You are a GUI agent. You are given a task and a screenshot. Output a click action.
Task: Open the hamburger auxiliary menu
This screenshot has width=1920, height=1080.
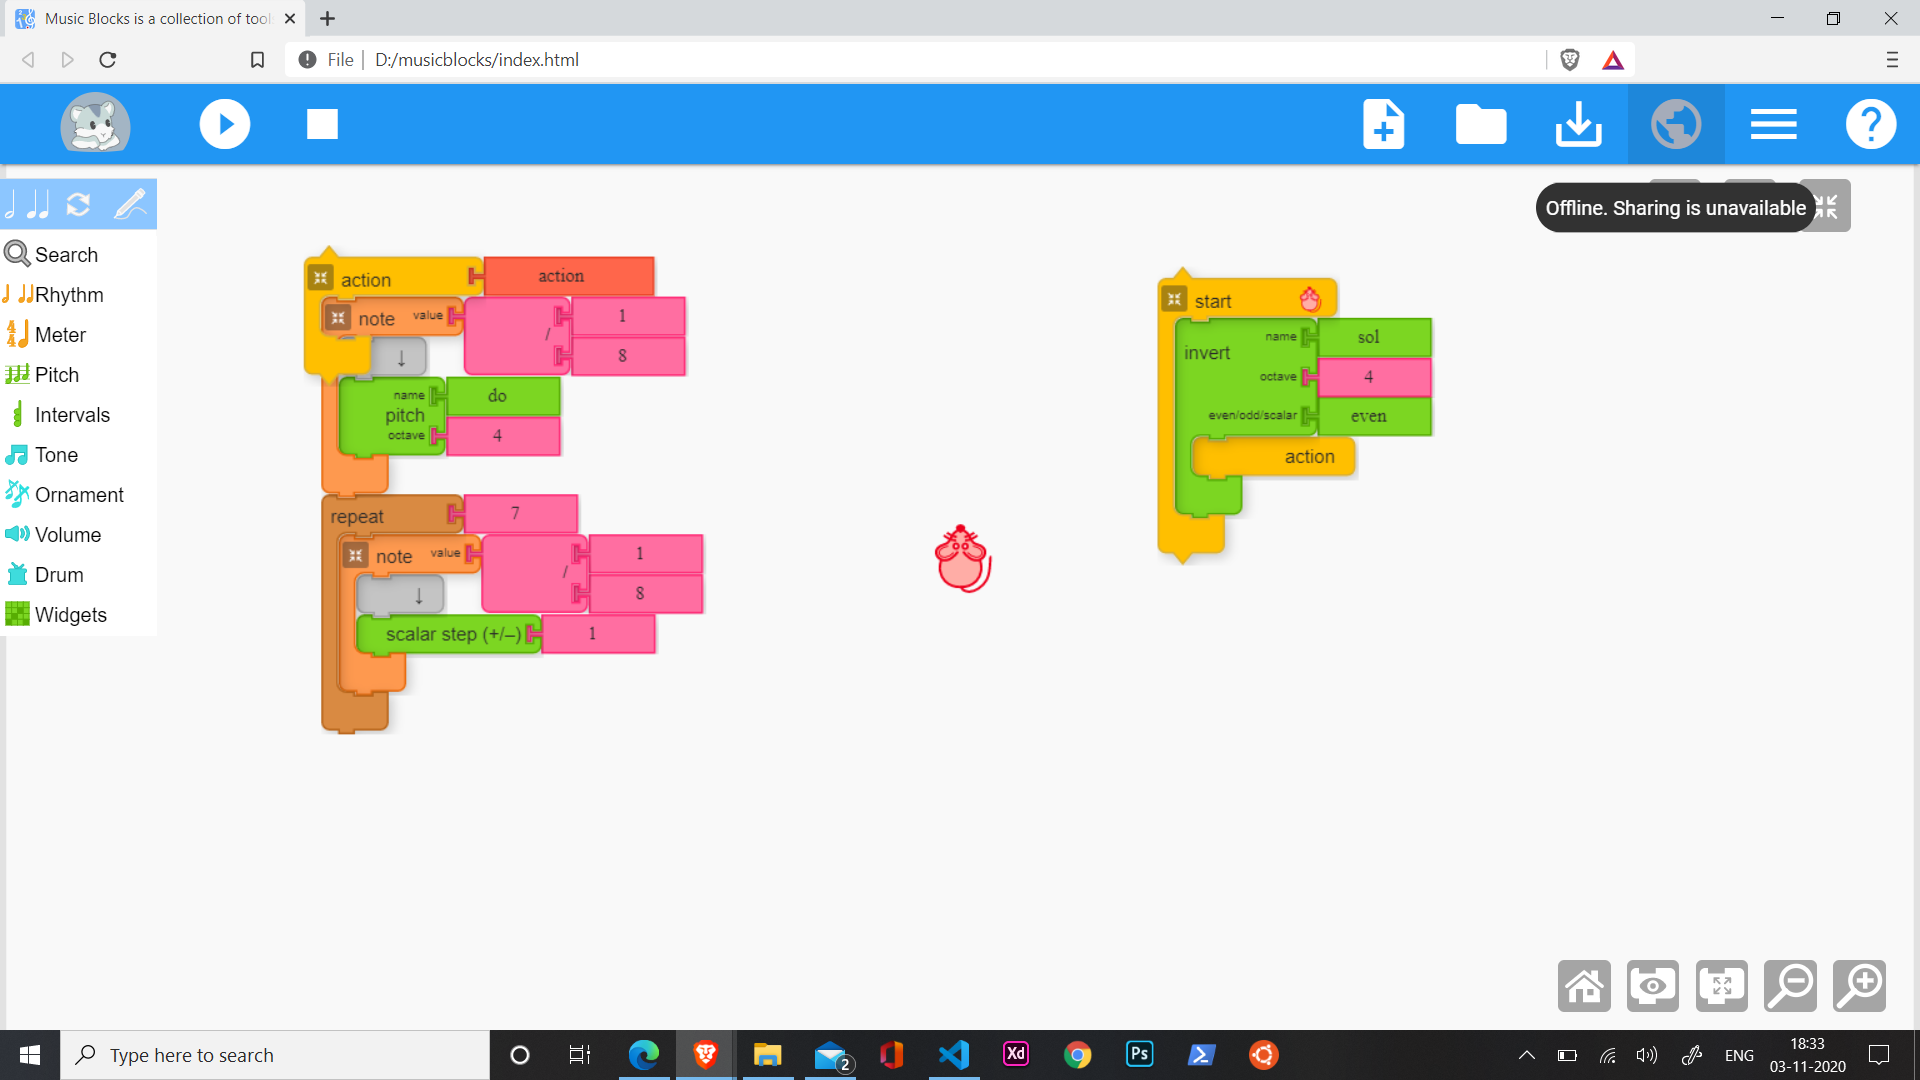pyautogui.click(x=1773, y=124)
